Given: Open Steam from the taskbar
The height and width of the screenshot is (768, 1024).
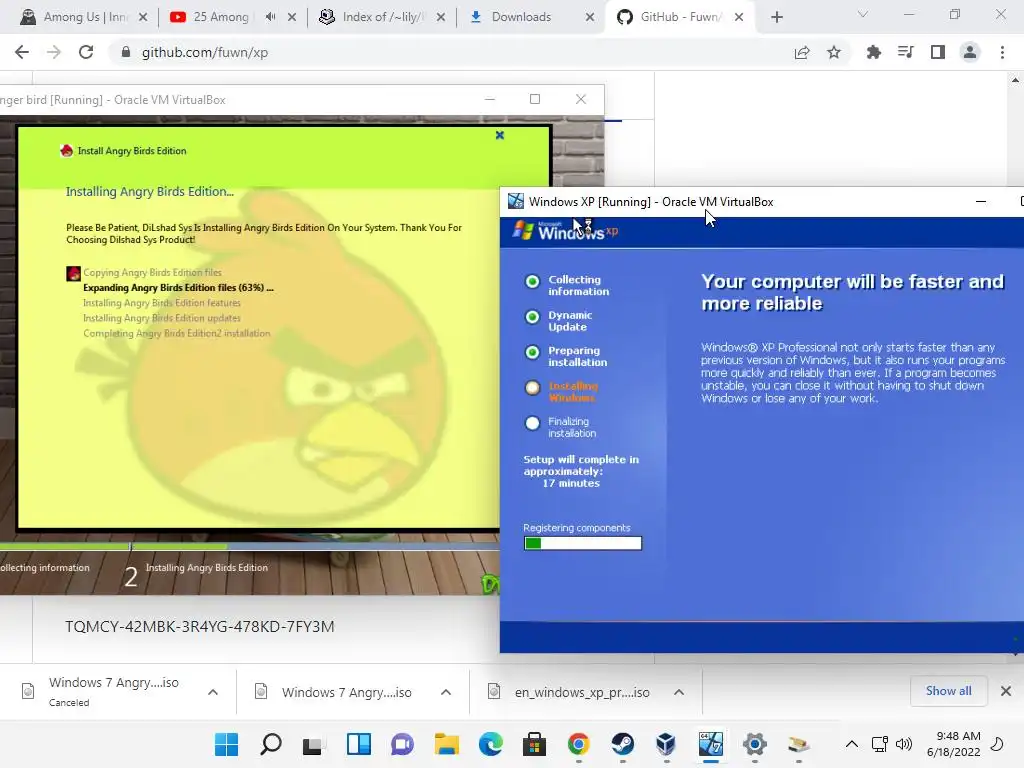Looking at the screenshot, I should 622,744.
